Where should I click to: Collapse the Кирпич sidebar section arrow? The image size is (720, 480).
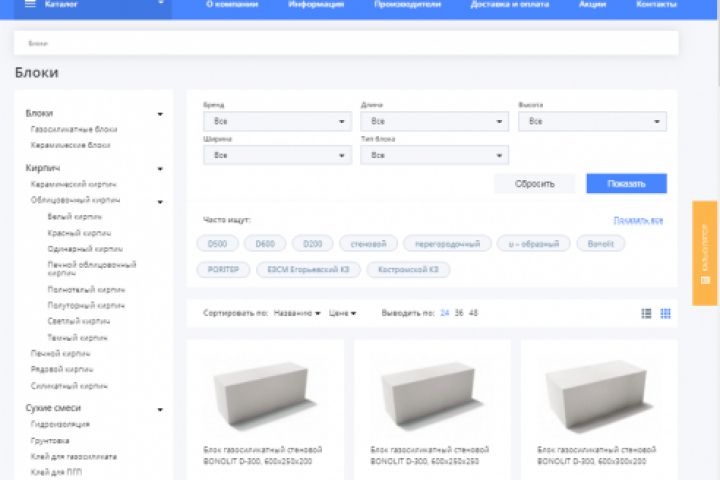click(160, 169)
